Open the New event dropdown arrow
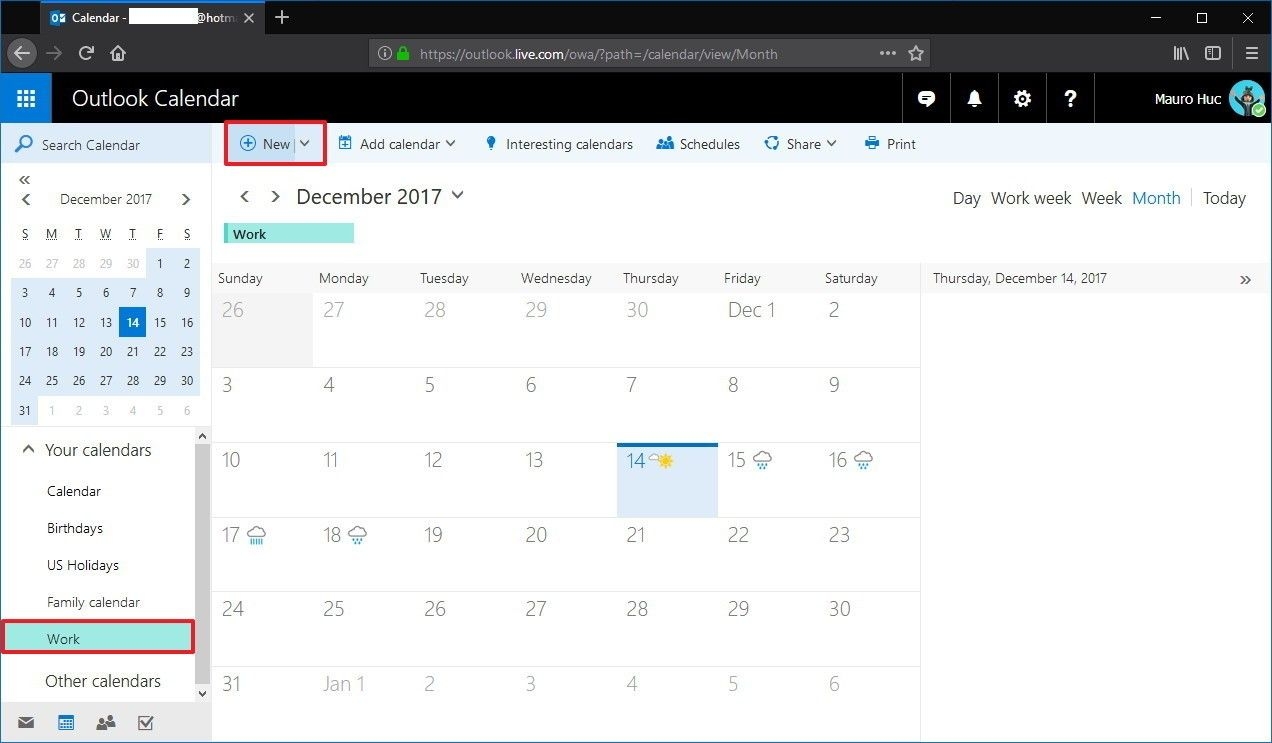1272x743 pixels. coord(305,144)
